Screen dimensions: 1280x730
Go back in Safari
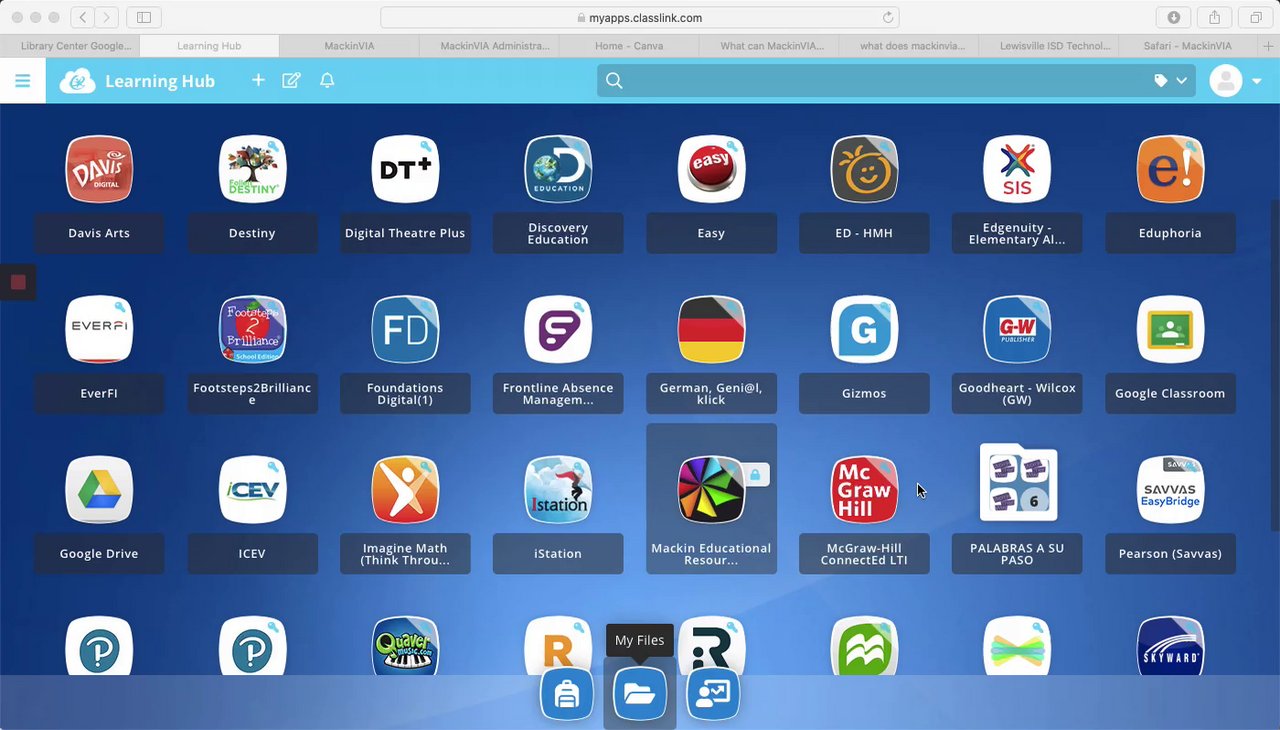coord(82,18)
